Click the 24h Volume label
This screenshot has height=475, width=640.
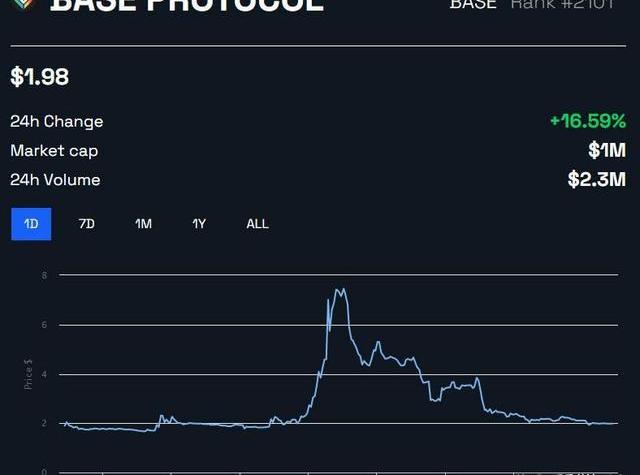click(x=55, y=180)
